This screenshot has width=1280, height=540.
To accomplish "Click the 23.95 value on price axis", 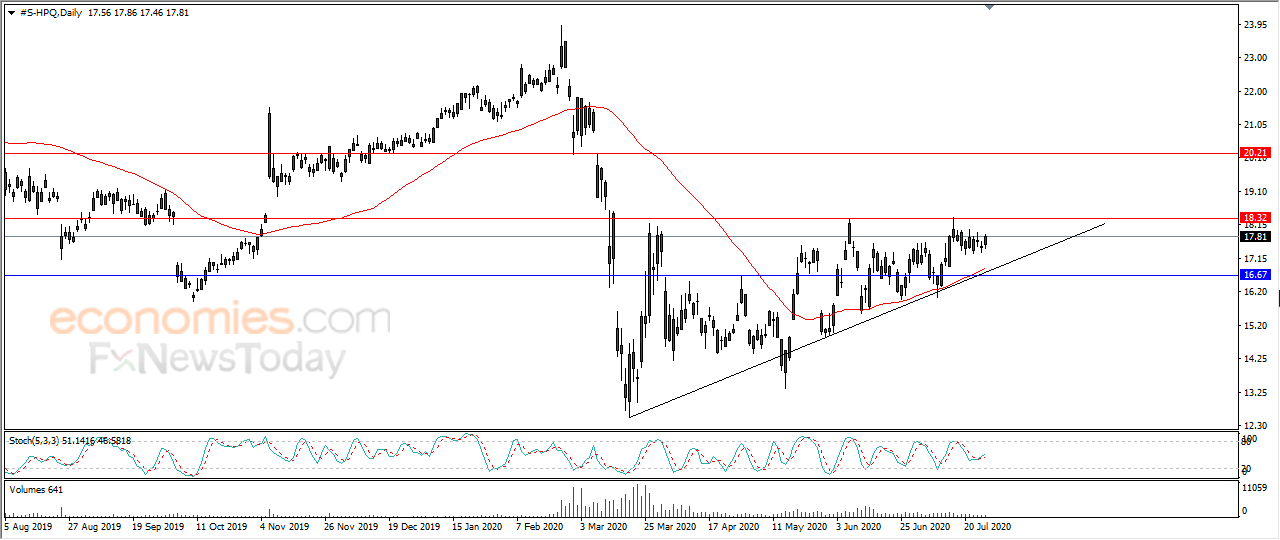I will [x=1255, y=25].
